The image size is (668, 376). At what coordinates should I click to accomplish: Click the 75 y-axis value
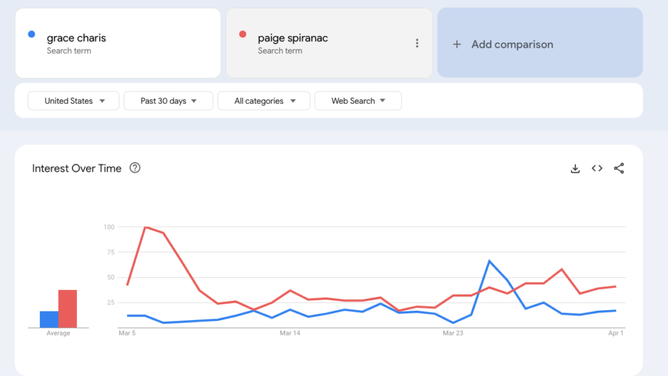pos(111,252)
